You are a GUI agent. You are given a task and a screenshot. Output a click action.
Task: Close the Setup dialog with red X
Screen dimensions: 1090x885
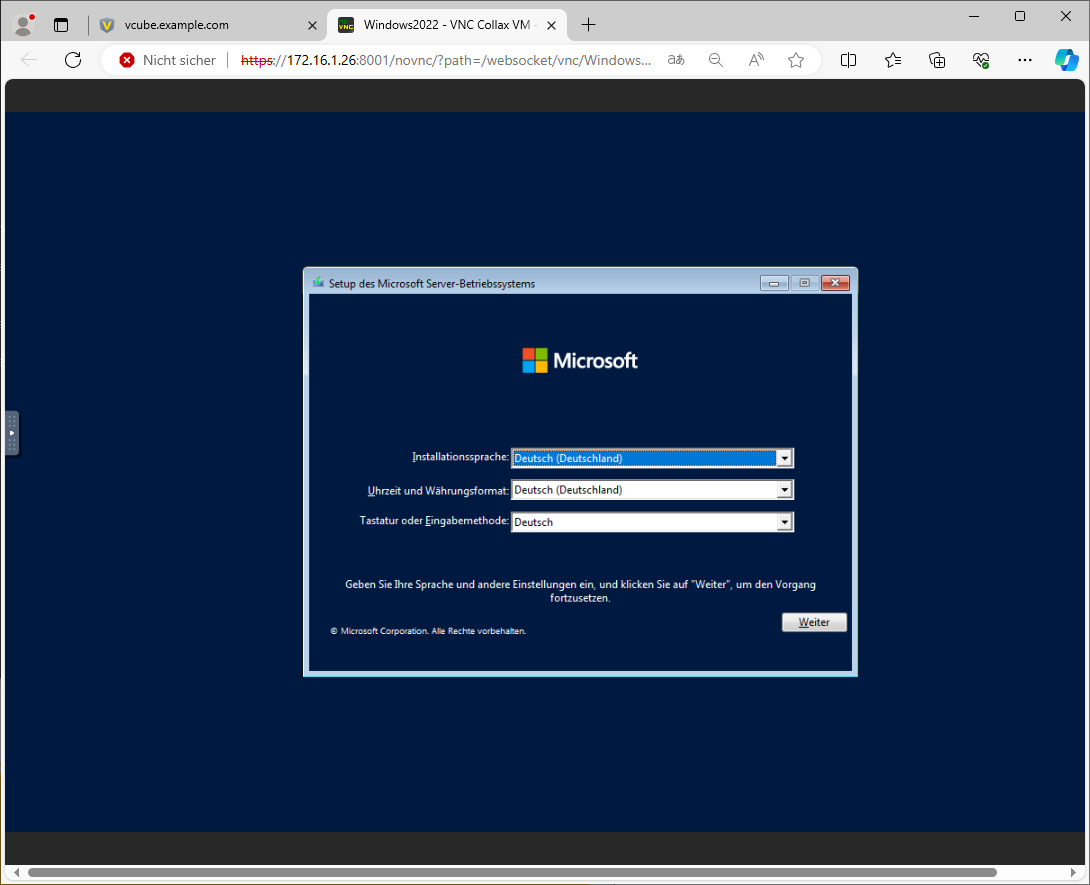[836, 283]
